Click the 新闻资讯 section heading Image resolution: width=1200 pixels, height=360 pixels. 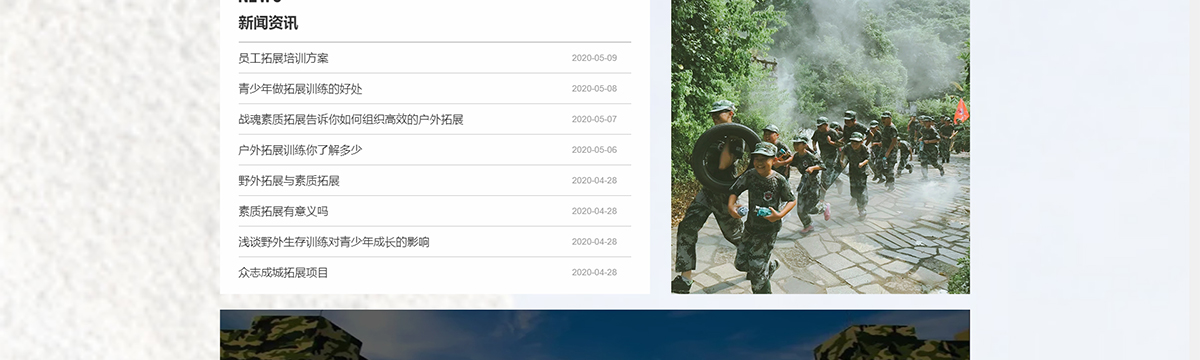tap(268, 23)
